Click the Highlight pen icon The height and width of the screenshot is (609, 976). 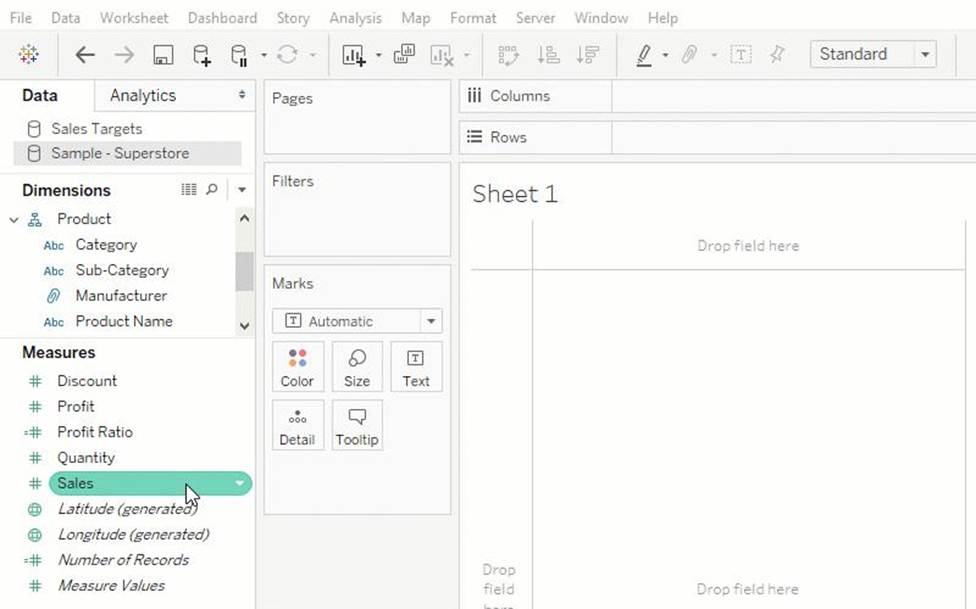pyautogui.click(x=644, y=55)
